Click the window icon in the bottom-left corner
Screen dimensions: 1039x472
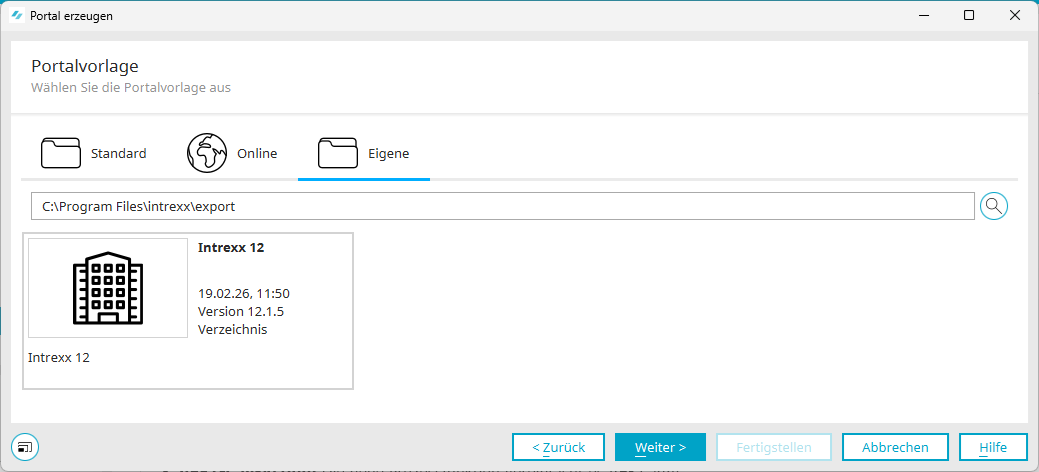tap(25, 446)
